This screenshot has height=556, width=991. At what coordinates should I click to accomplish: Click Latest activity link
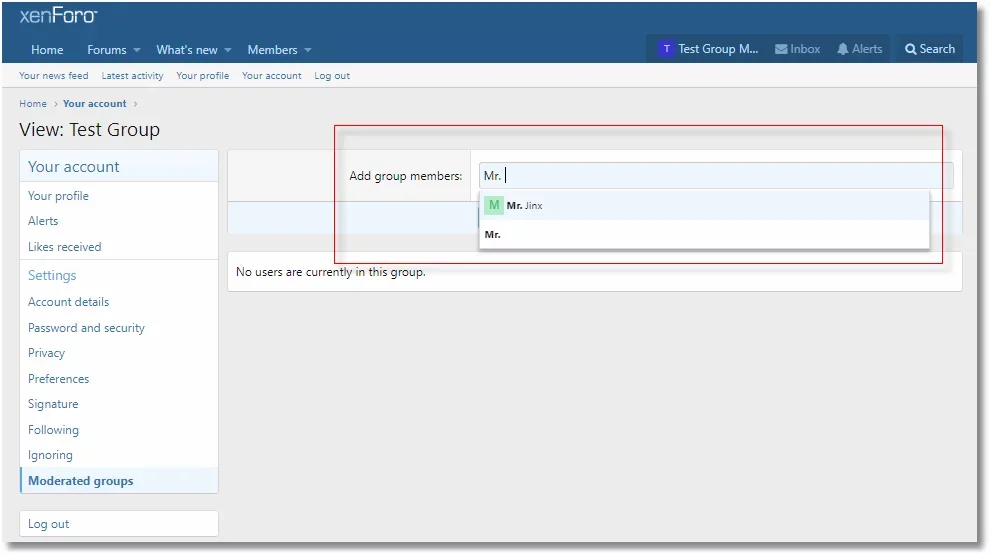coord(132,76)
